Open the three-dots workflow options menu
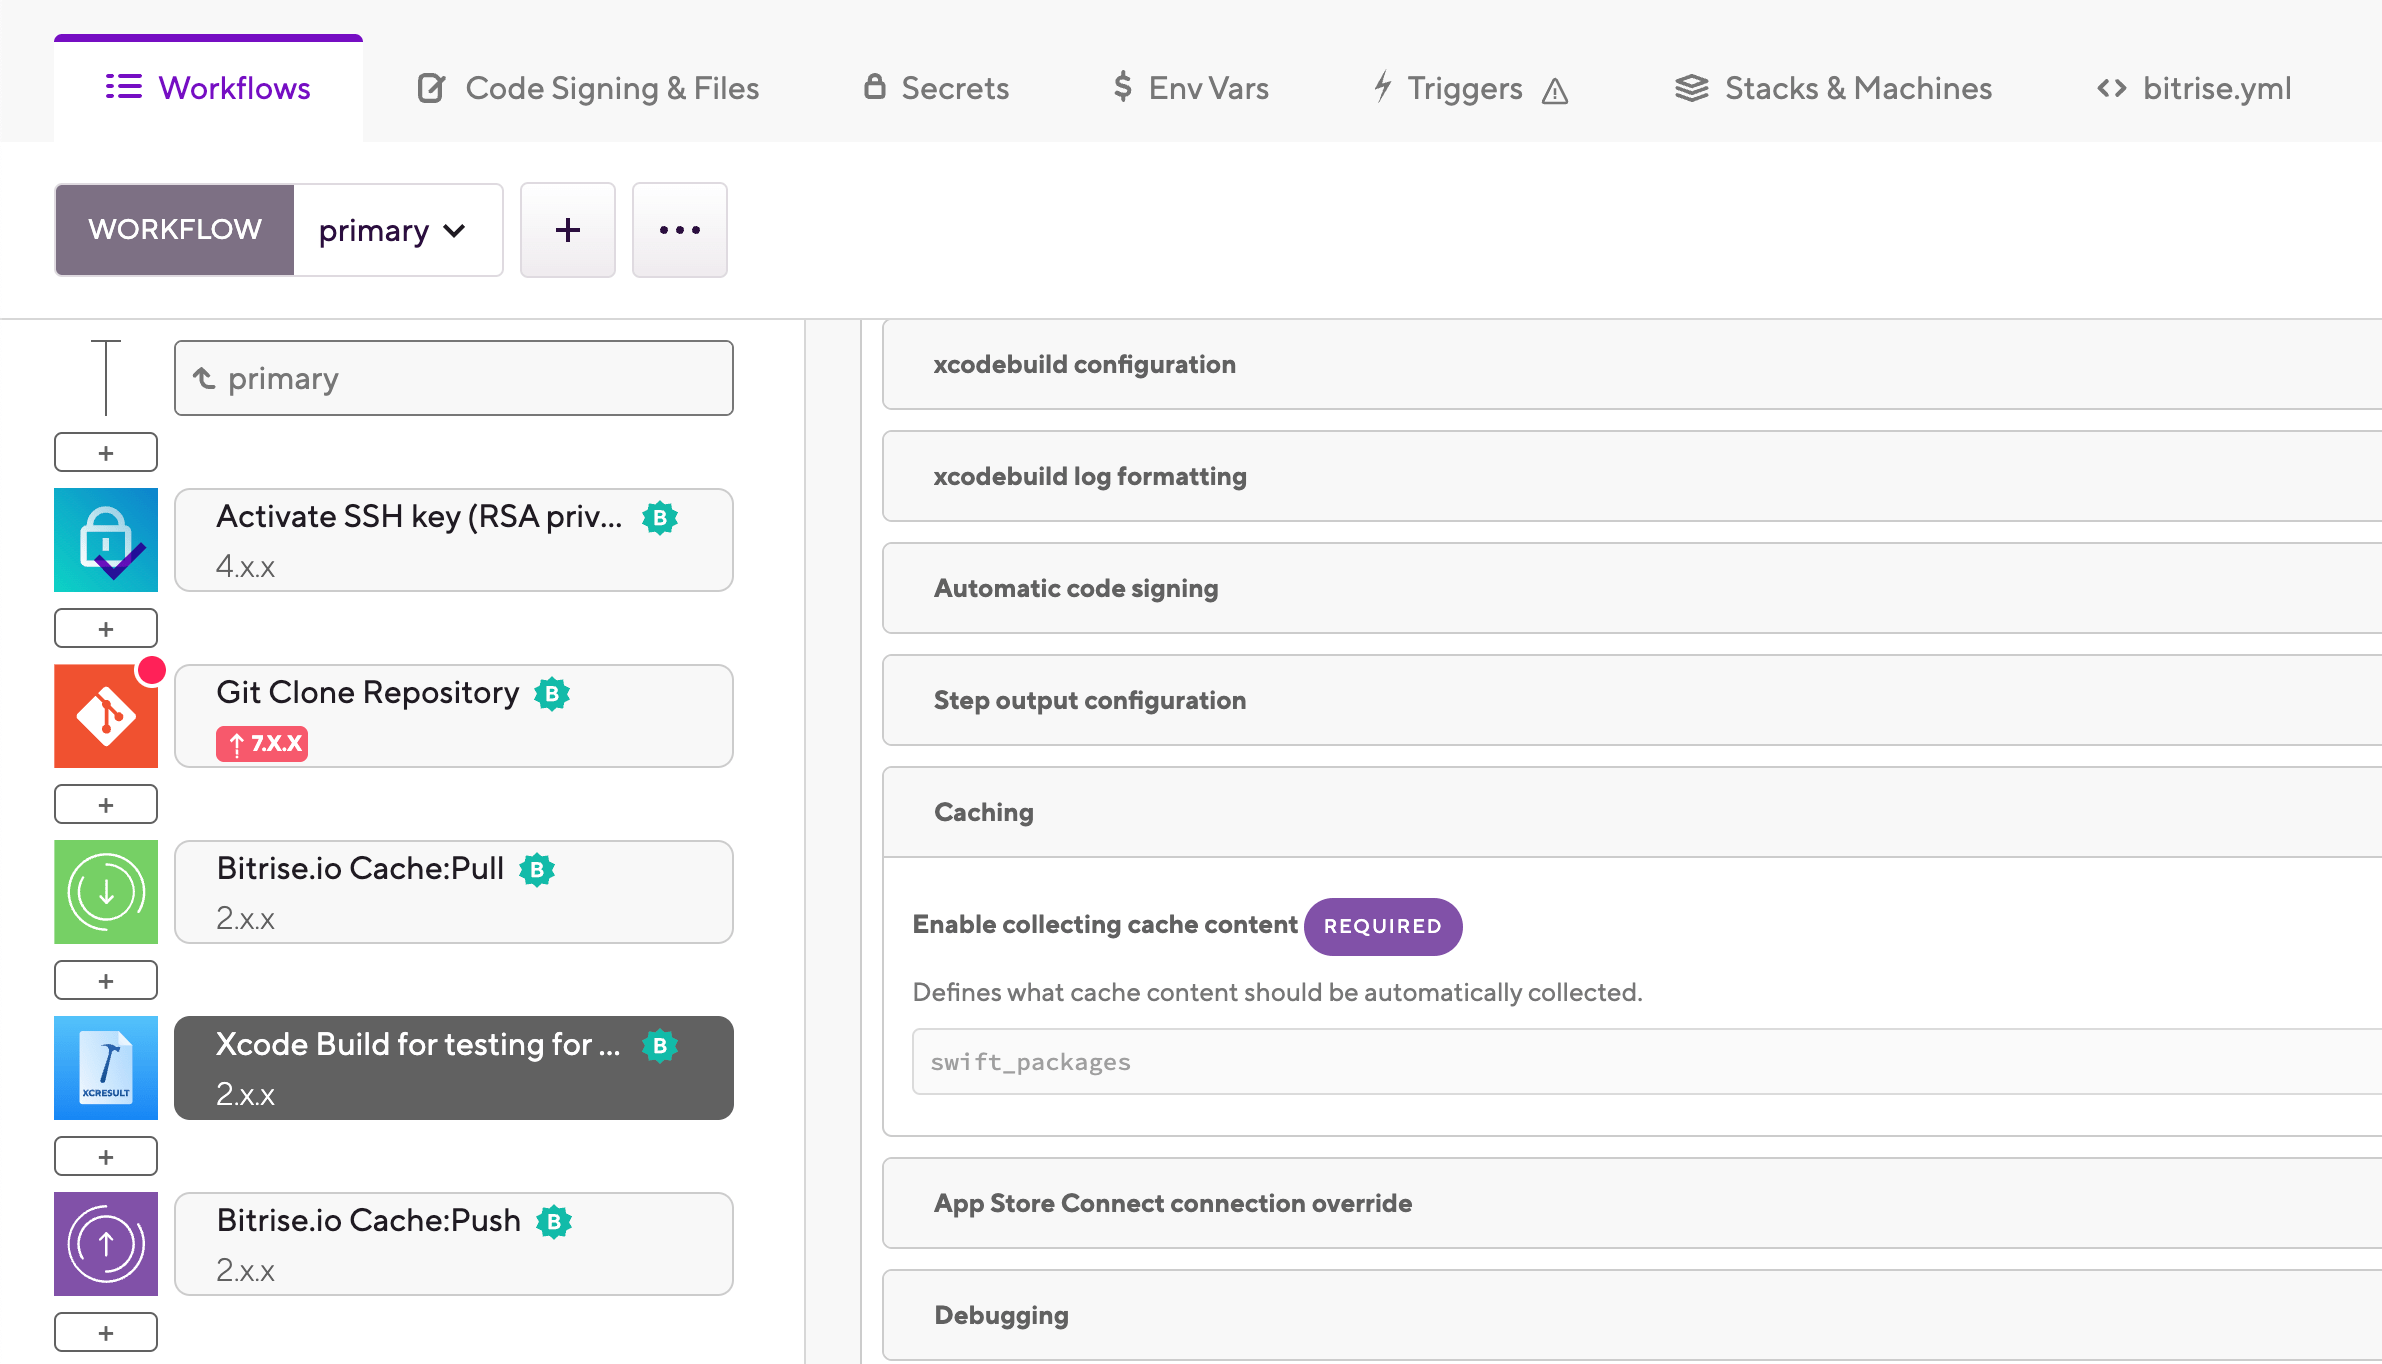The height and width of the screenshot is (1364, 2382). pos(679,230)
